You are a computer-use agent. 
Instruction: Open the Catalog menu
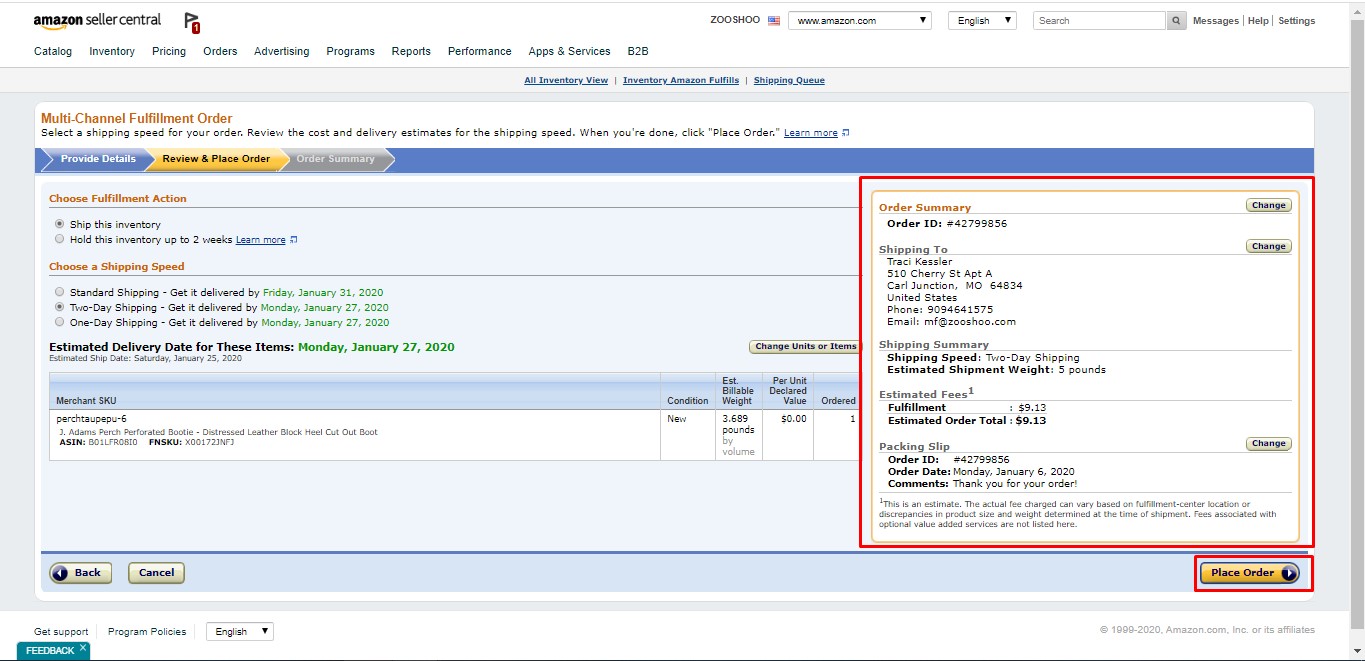point(53,51)
